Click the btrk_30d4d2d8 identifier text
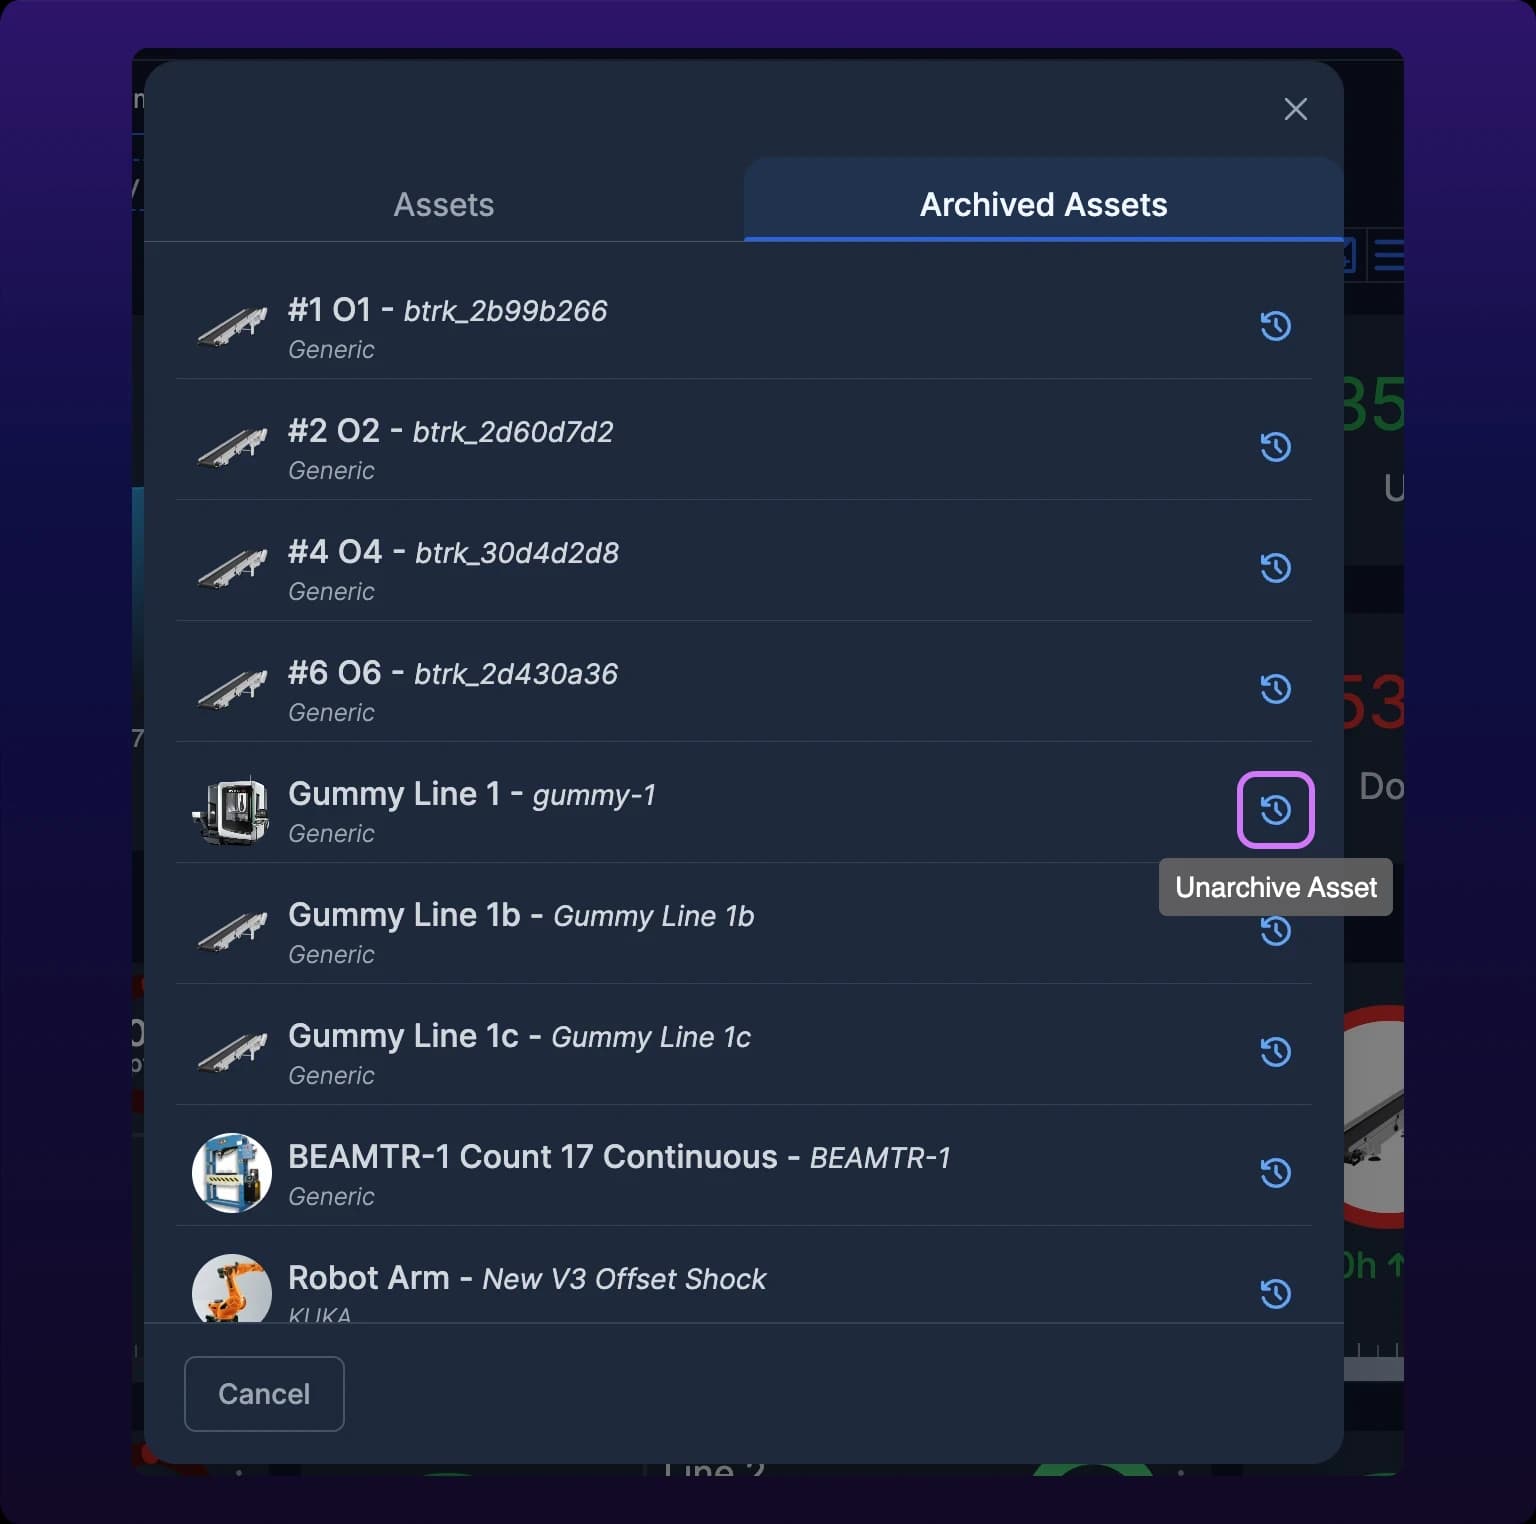This screenshot has width=1536, height=1524. coord(517,553)
